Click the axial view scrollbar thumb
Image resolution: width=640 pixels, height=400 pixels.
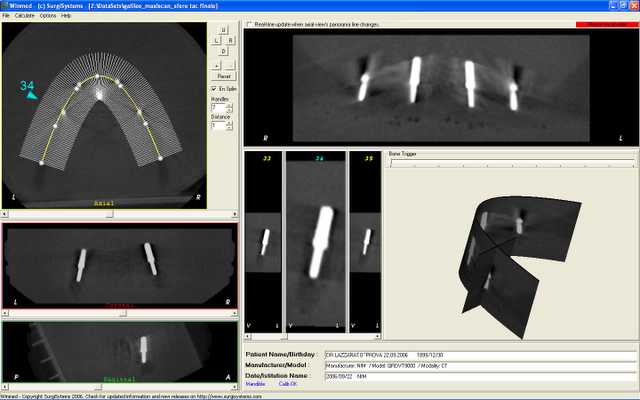coord(110,214)
